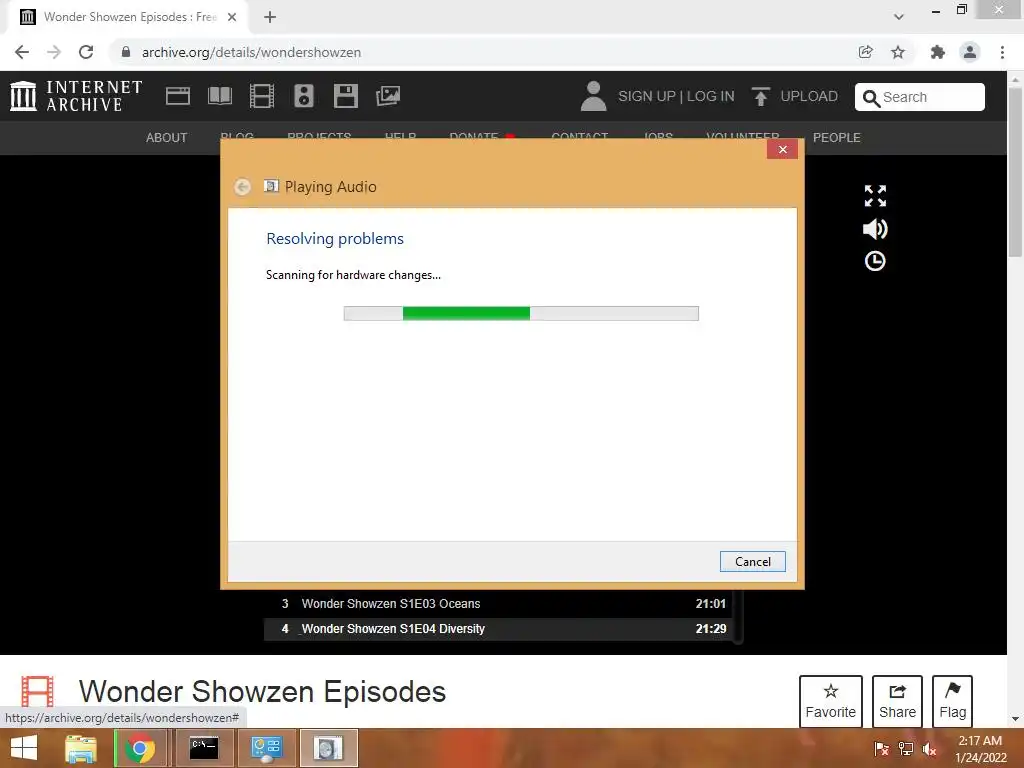1024x768 pixels.
Task: Open File Explorer from taskbar
Action: (80, 748)
